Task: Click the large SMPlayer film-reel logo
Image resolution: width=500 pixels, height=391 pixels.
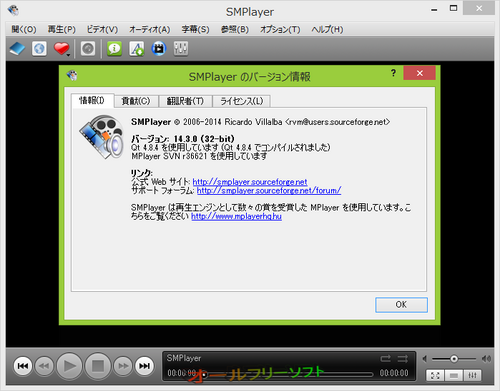Action: pyautogui.click(x=102, y=137)
